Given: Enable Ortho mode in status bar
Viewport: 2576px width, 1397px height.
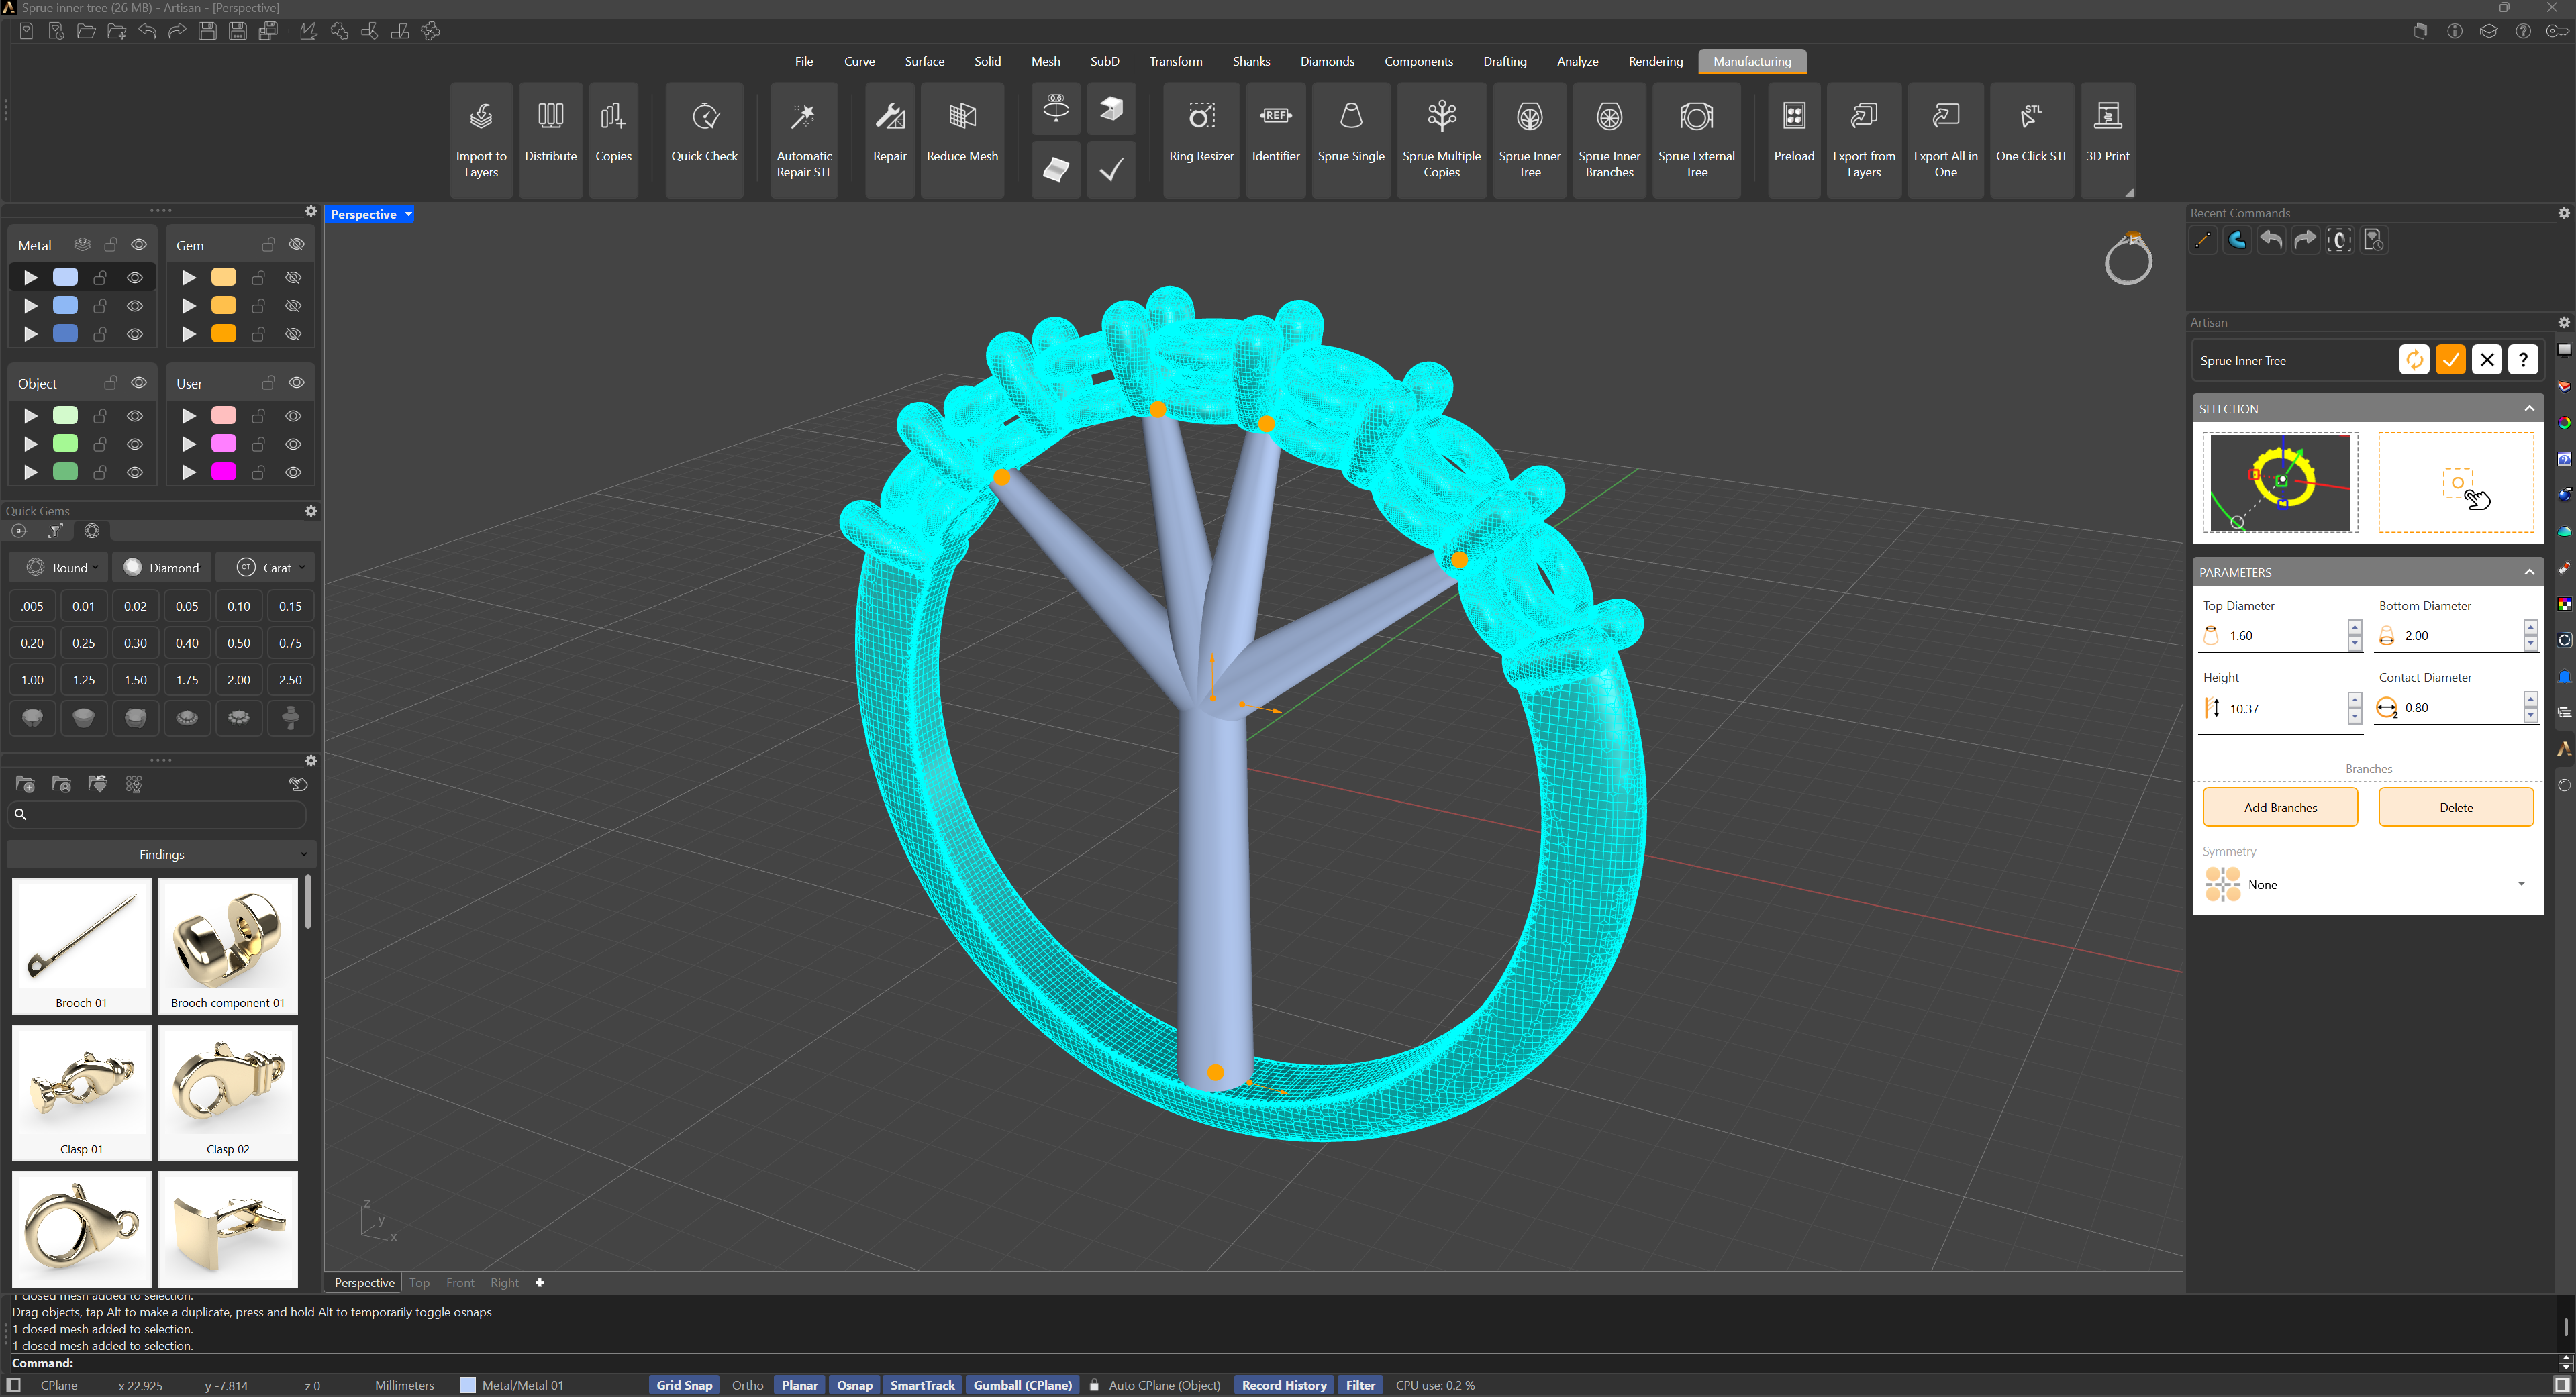Looking at the screenshot, I should (747, 1385).
